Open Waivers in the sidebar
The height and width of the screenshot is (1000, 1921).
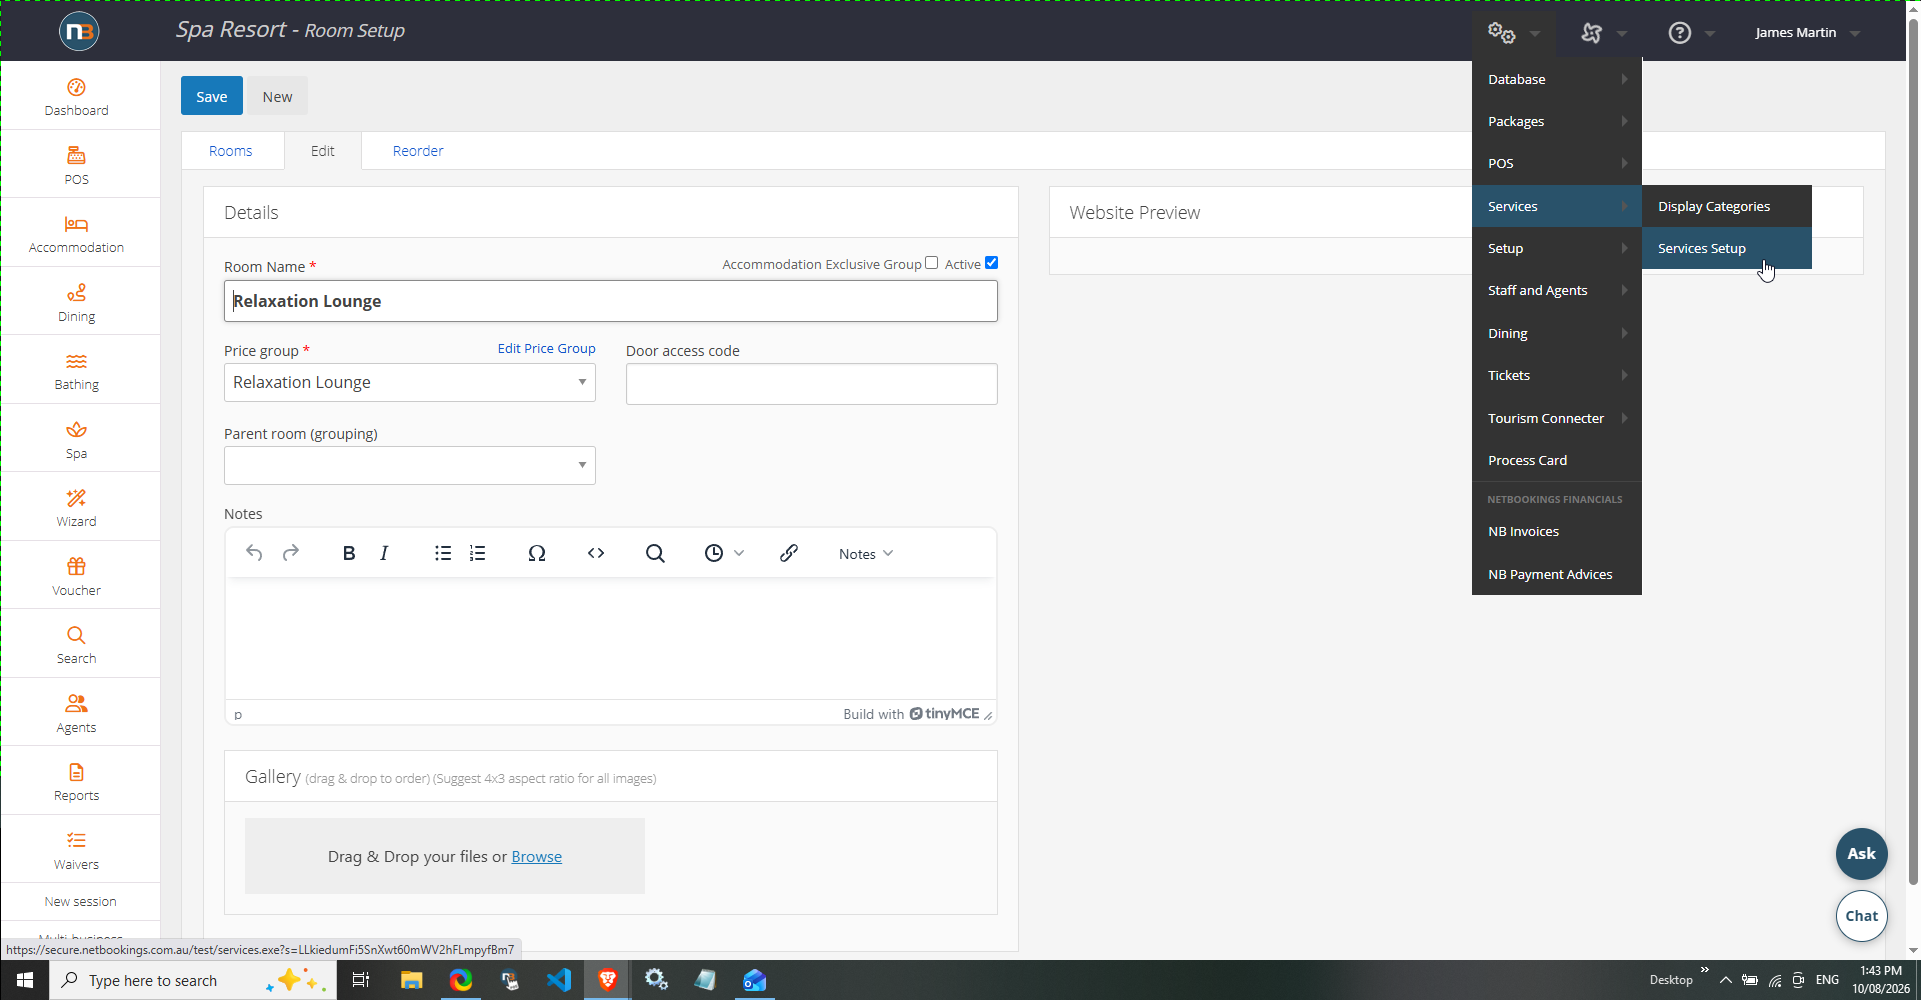pos(77,850)
